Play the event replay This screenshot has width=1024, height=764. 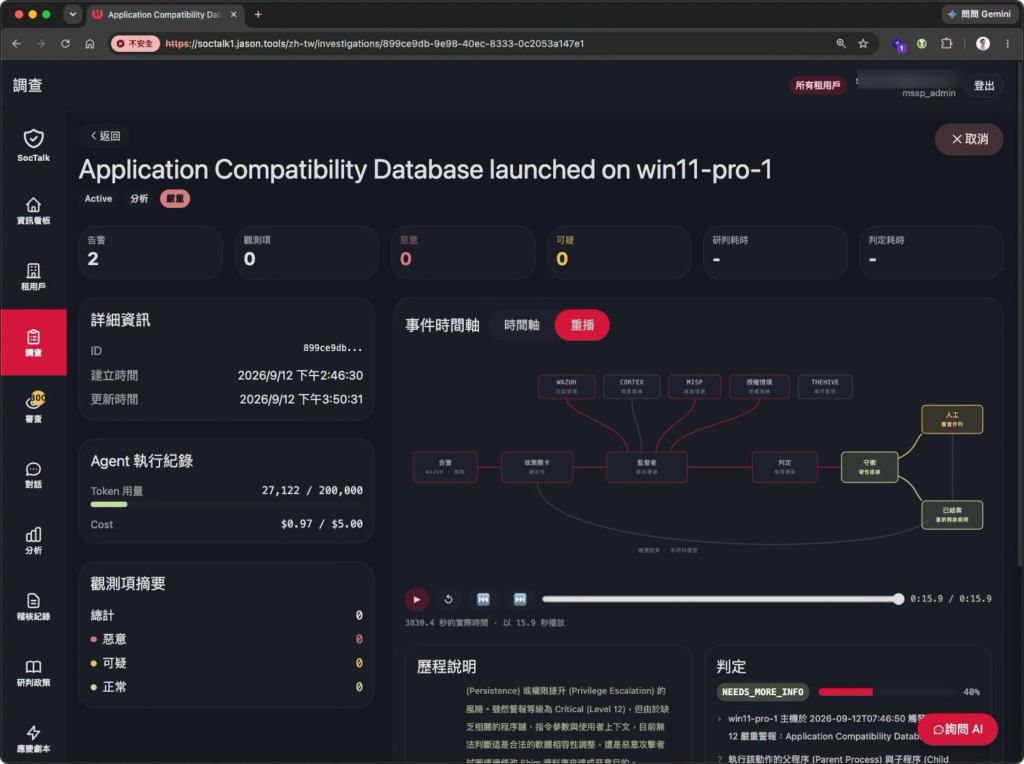pos(417,599)
